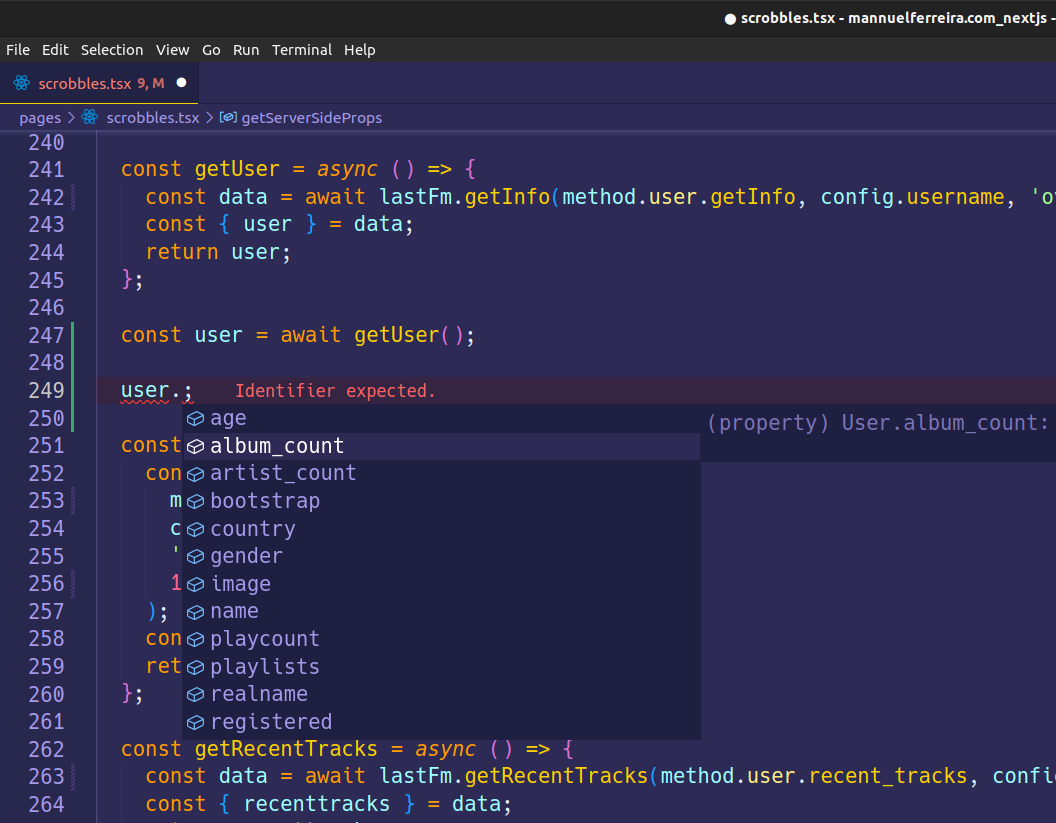Select the artist_count suggestion
The height and width of the screenshot is (823, 1056).
pos(442,473)
